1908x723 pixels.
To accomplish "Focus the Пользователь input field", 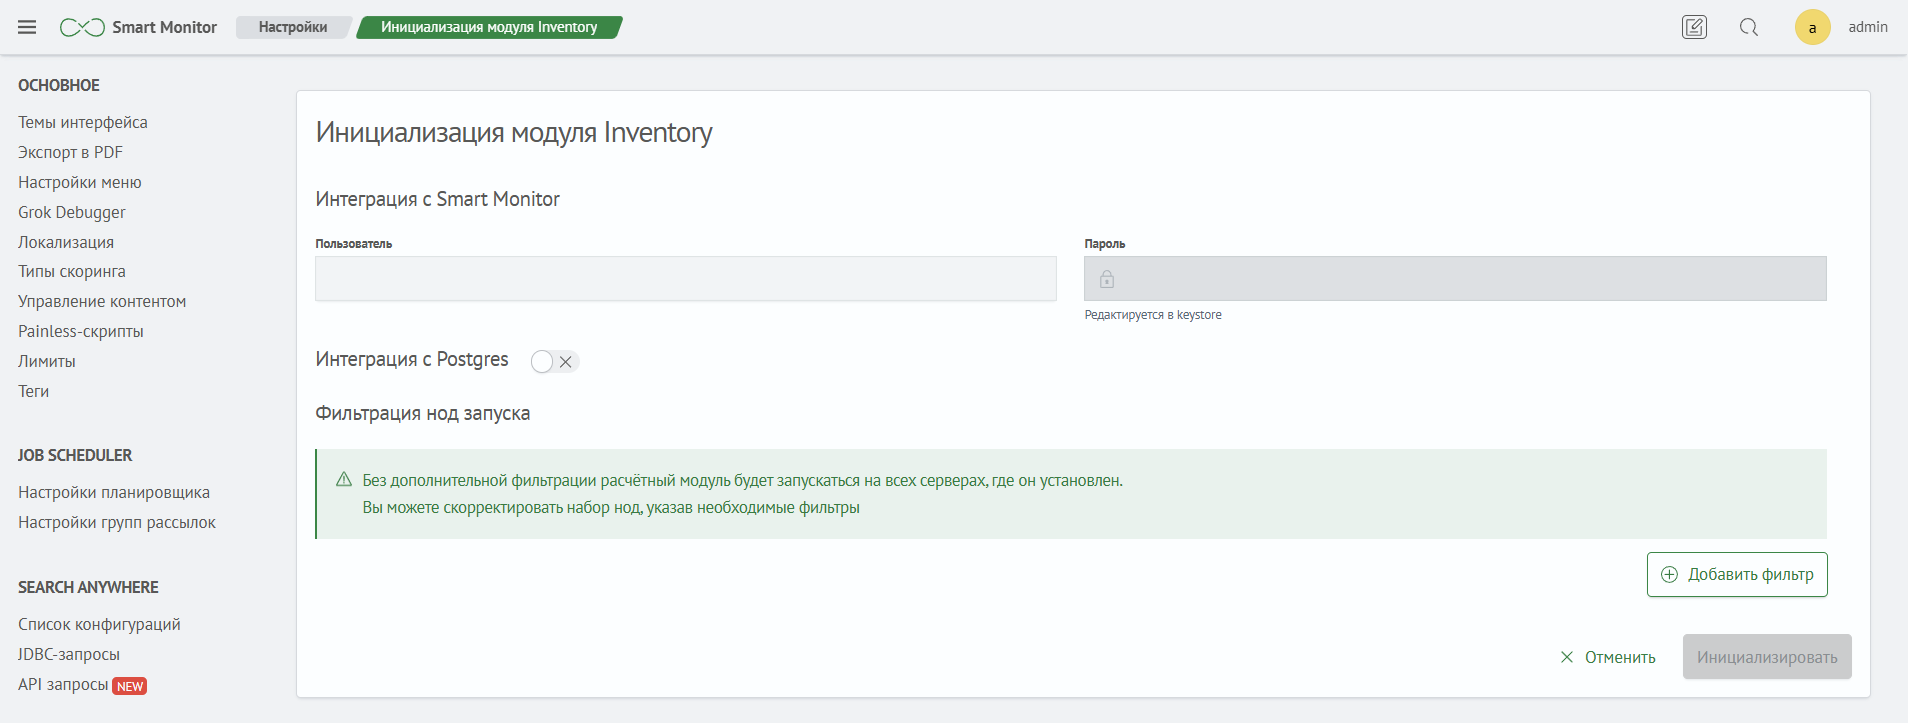I will 685,279.
